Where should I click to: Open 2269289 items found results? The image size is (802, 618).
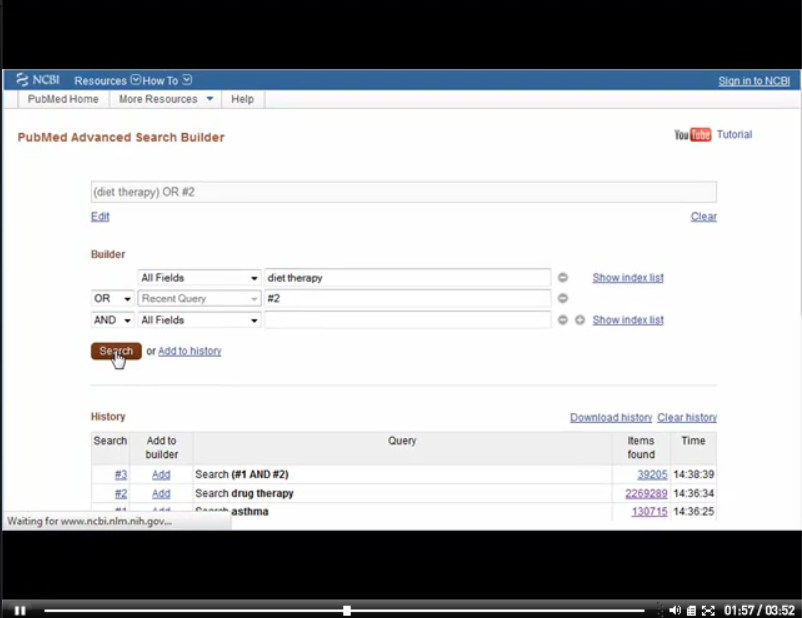click(x=646, y=494)
